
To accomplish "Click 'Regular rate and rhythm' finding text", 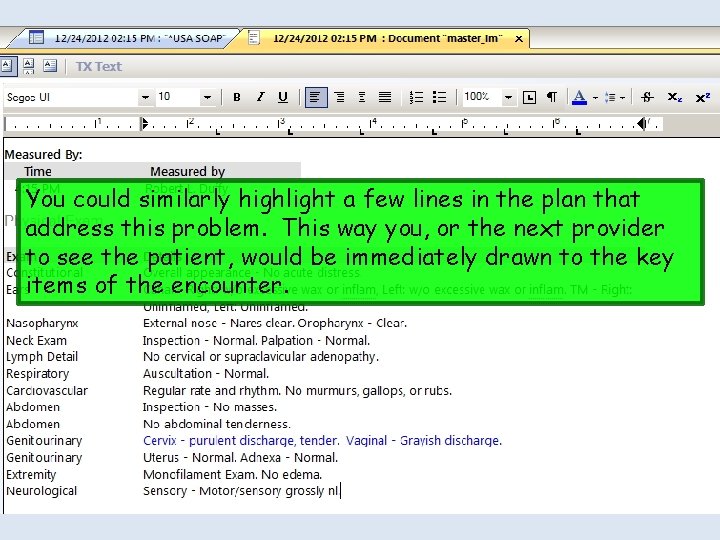I will click(x=212, y=391).
